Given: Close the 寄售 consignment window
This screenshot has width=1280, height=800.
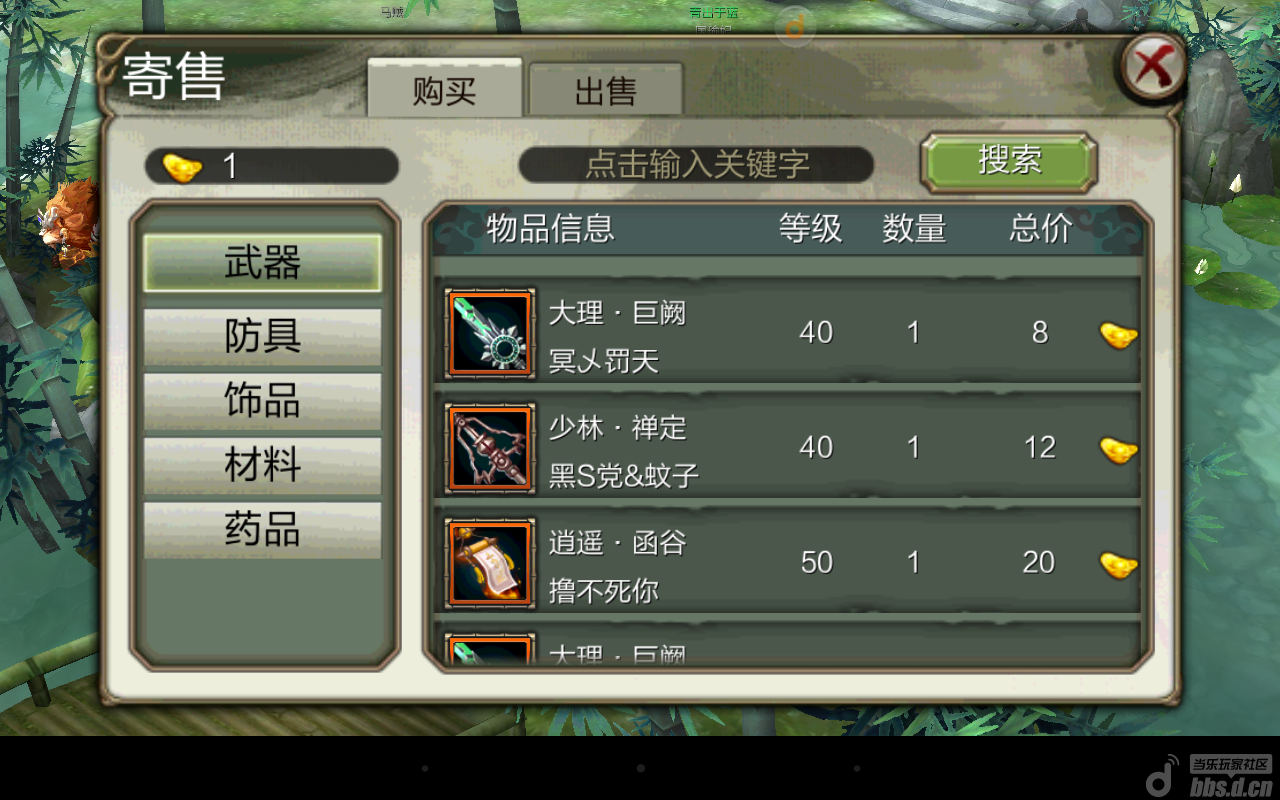Looking at the screenshot, I should tap(1153, 68).
